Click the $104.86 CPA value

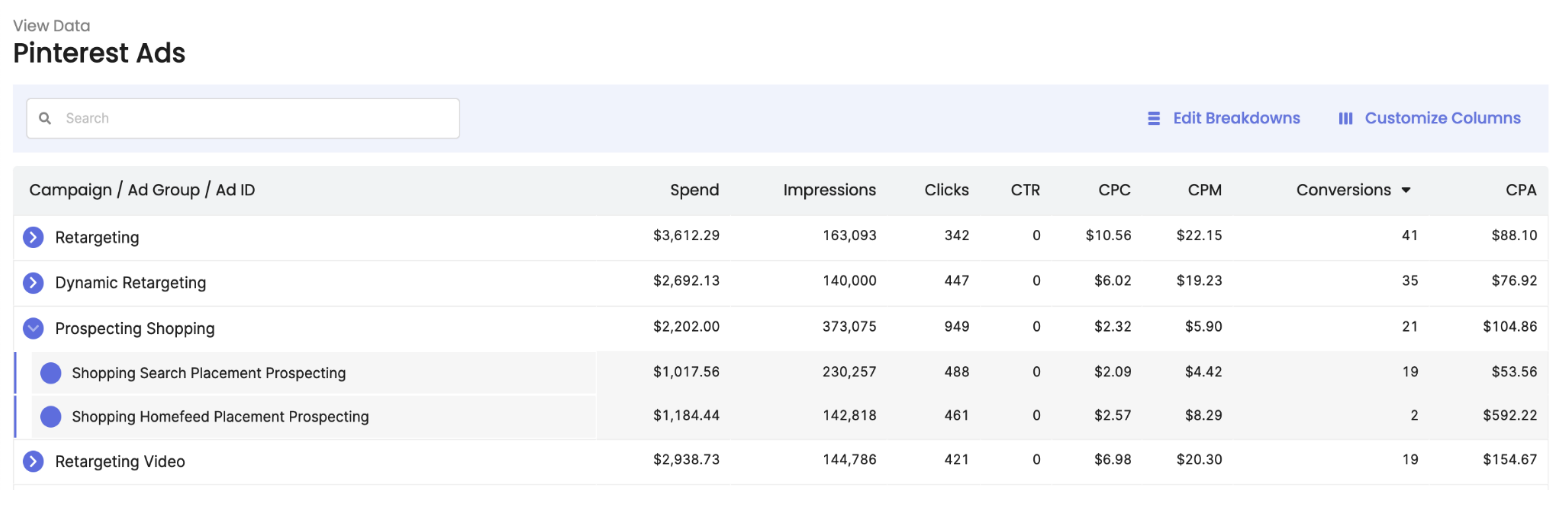pyautogui.click(x=1509, y=326)
